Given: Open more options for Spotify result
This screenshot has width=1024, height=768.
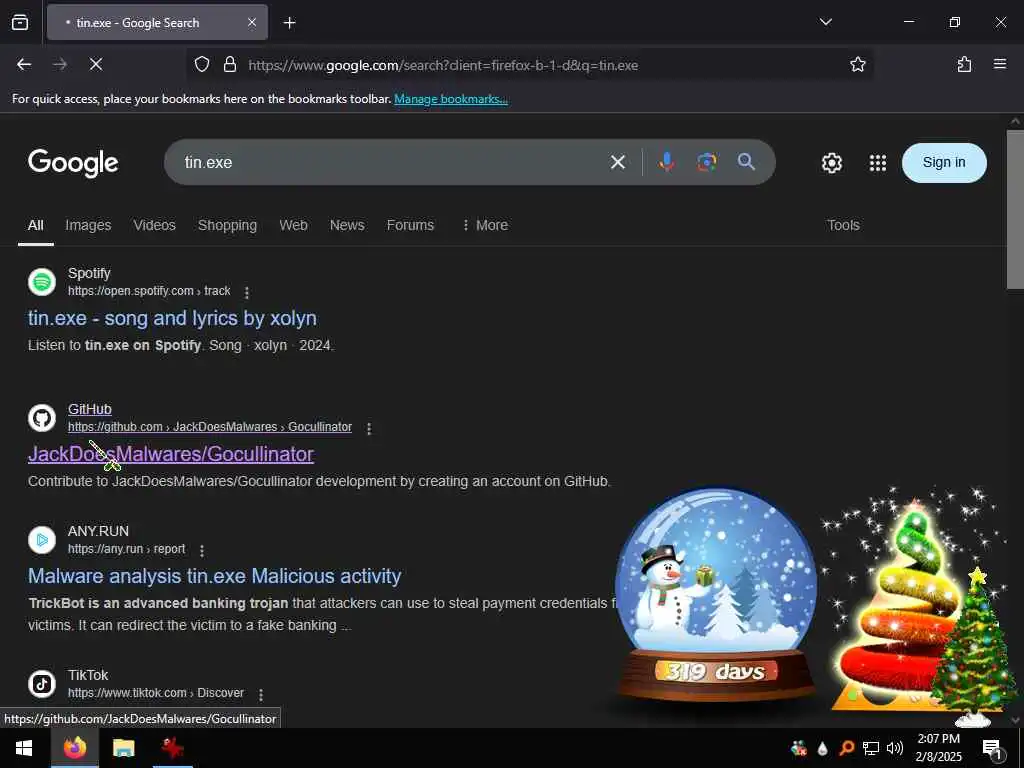Looking at the screenshot, I should pyautogui.click(x=247, y=292).
